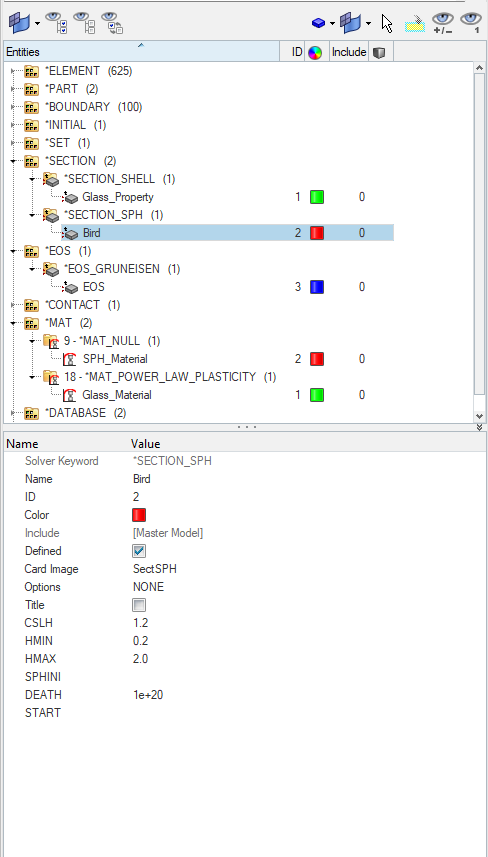Select the Glass_Material tree entry
The image size is (488, 857).
[117, 395]
